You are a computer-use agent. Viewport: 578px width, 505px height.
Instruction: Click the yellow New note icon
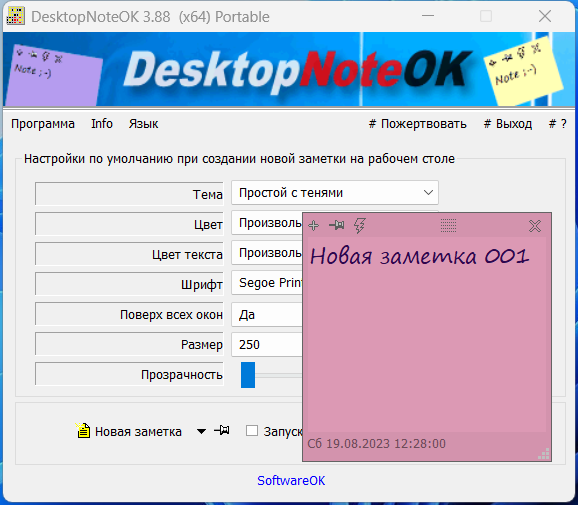point(83,430)
